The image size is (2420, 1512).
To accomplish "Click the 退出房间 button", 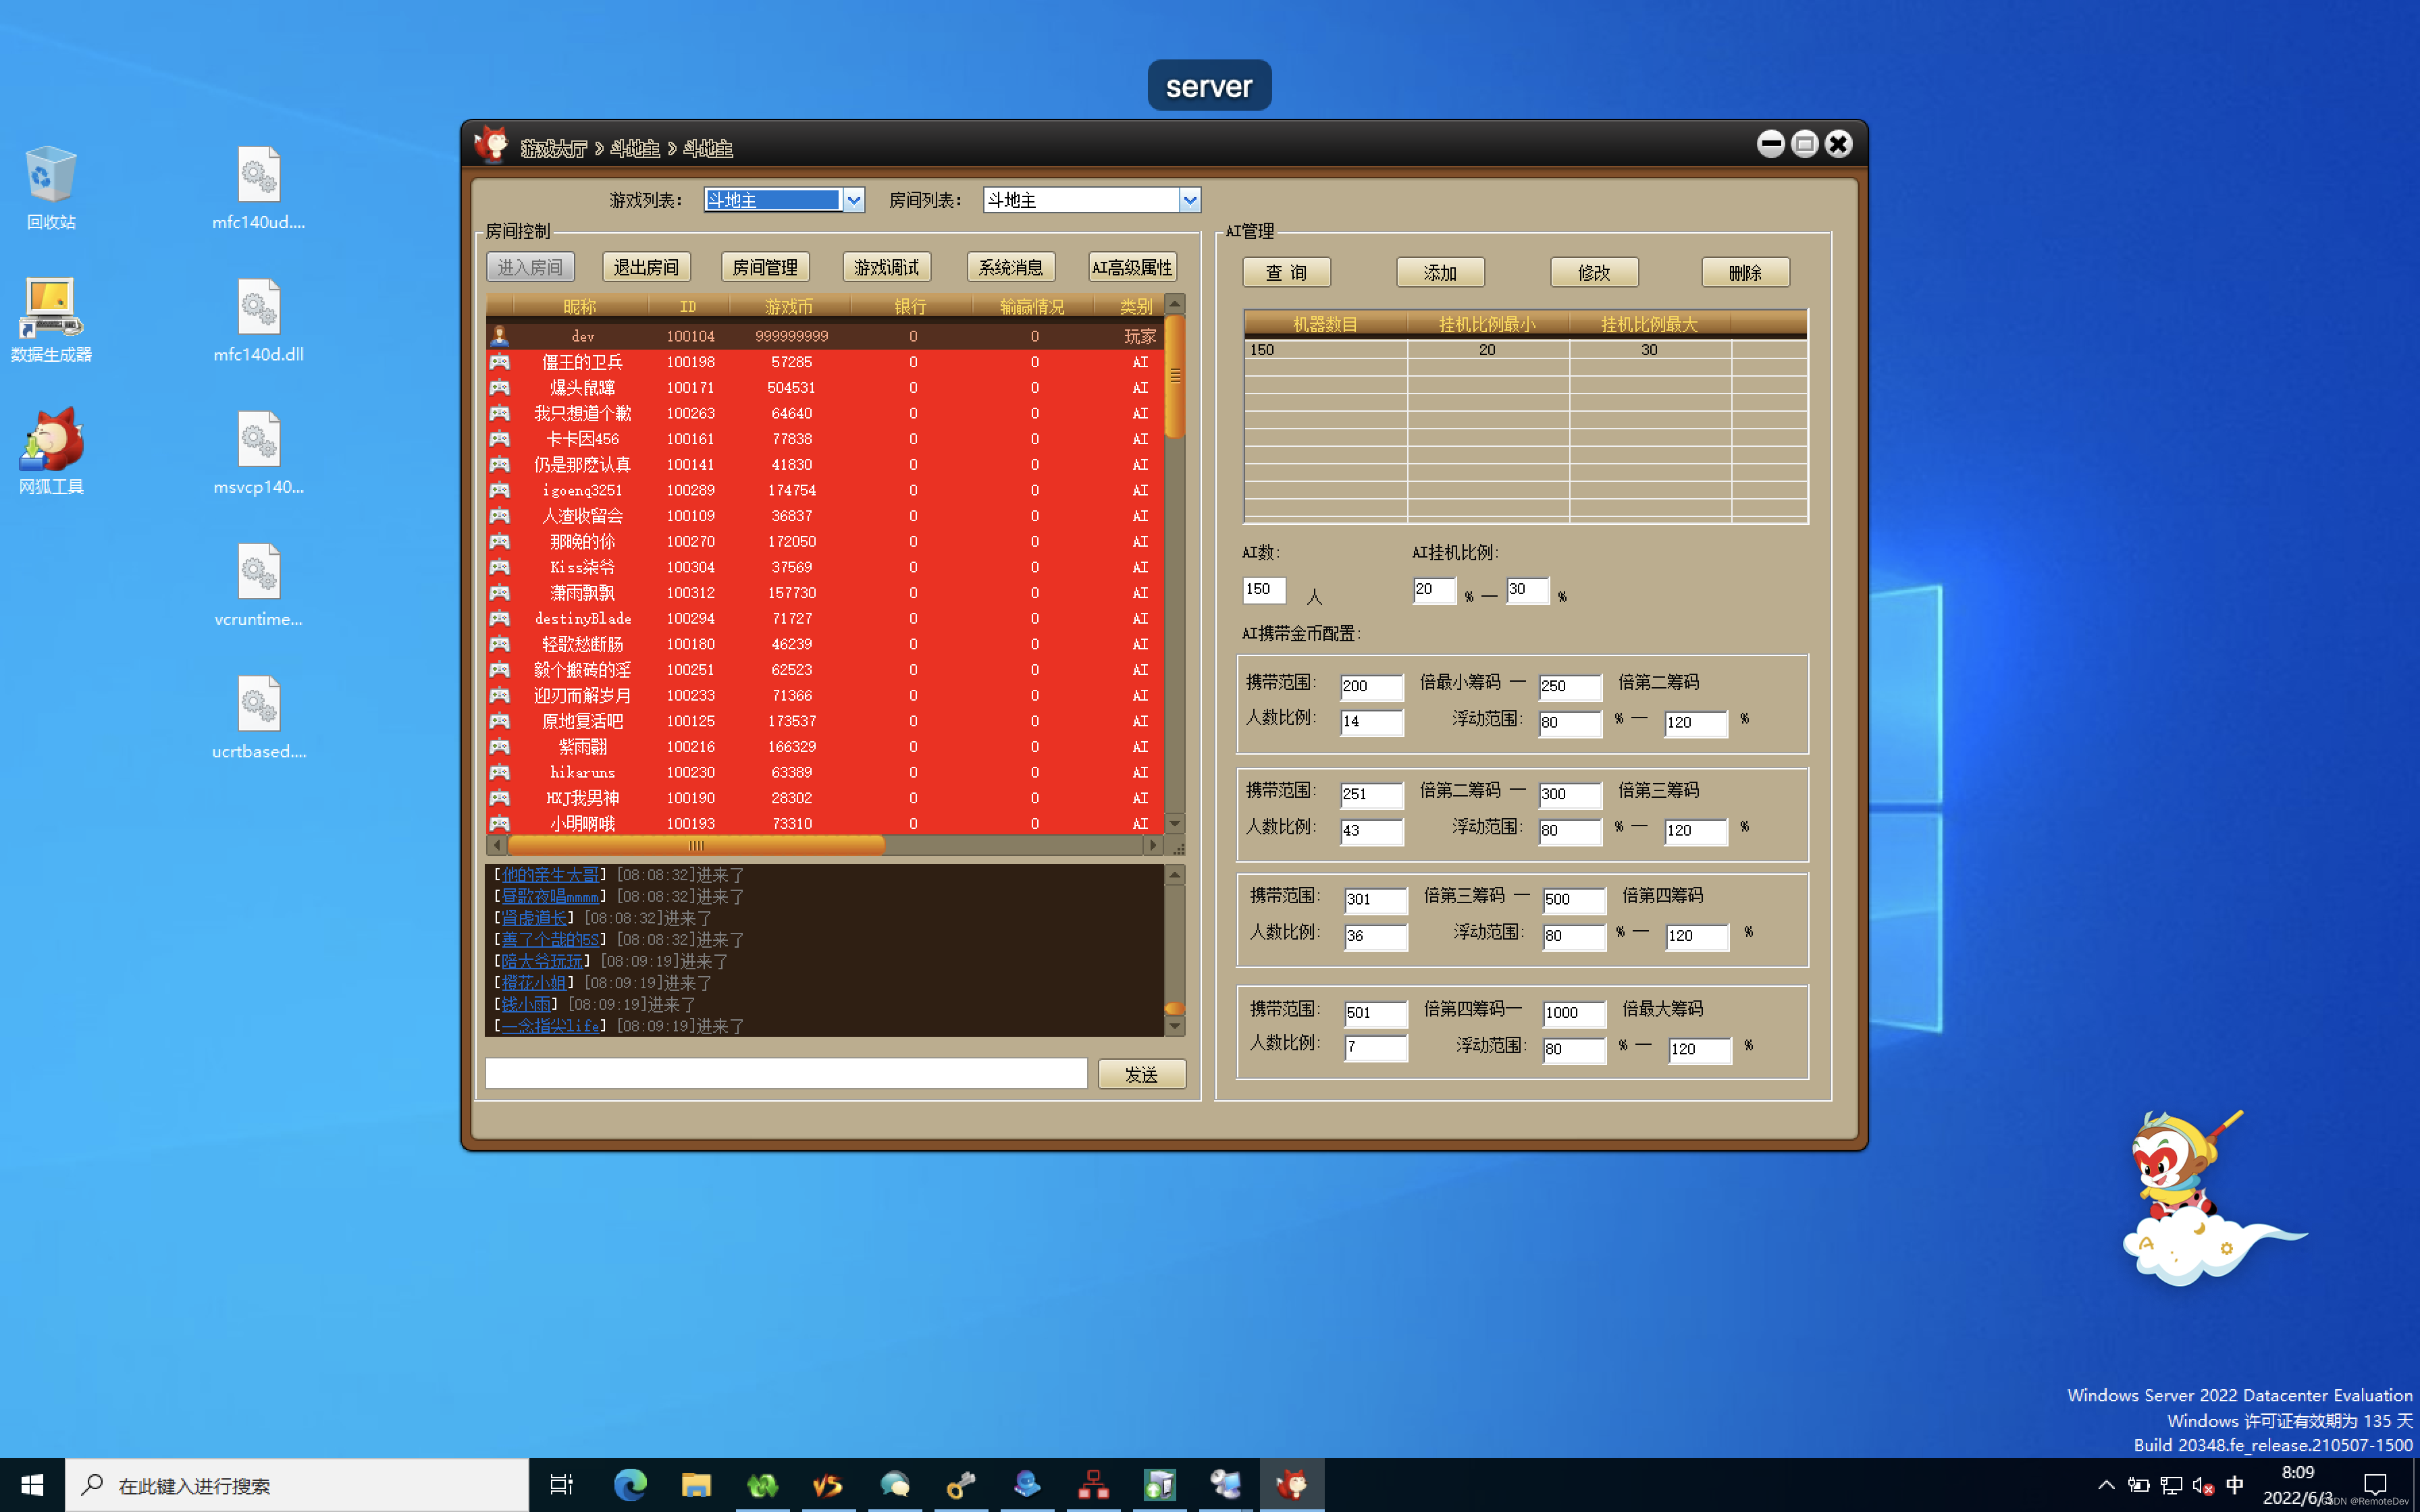I will (646, 267).
